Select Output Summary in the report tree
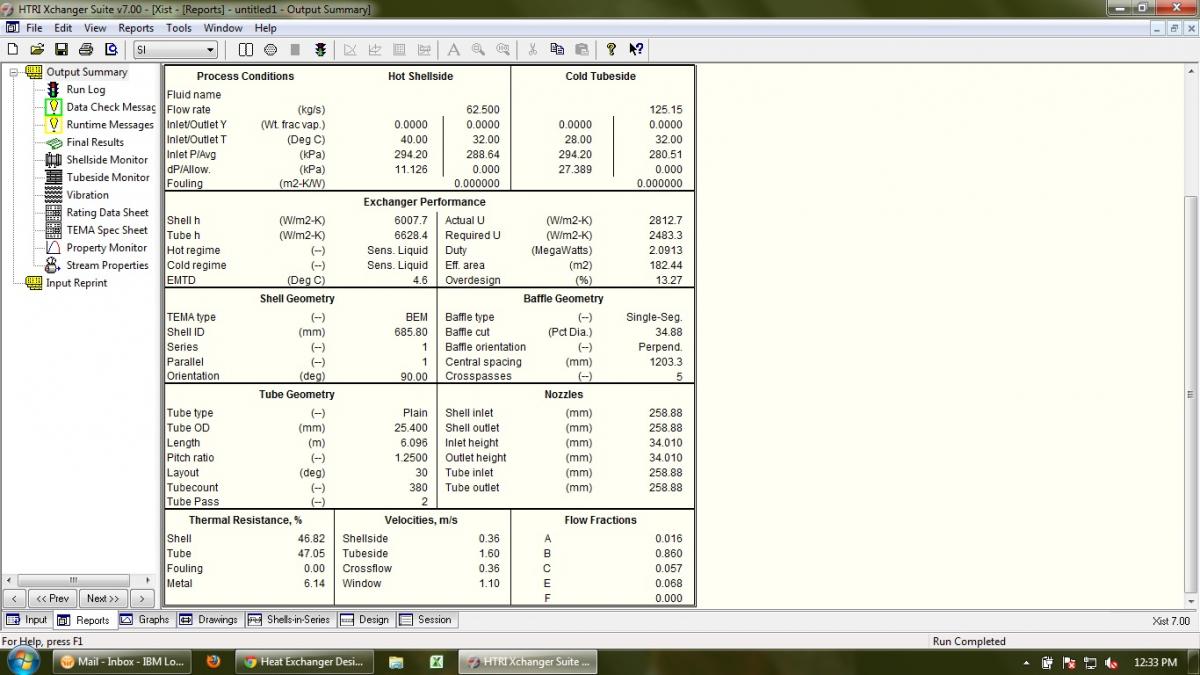 (87, 72)
